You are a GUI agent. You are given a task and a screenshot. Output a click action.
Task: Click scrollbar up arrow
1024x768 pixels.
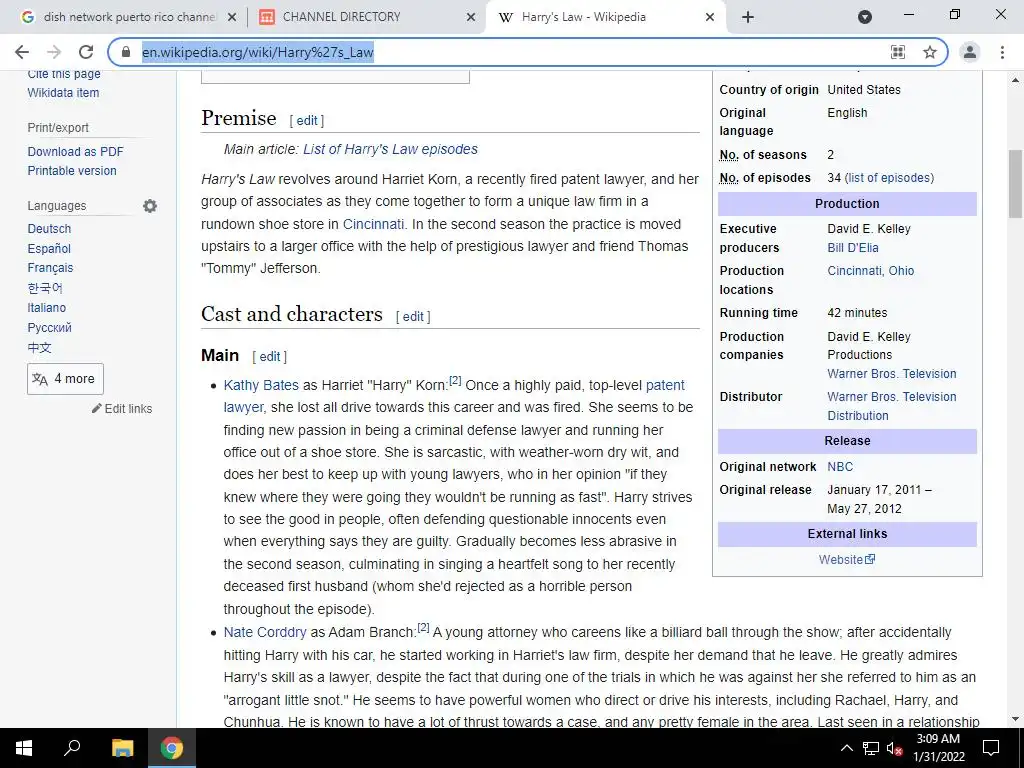[x=1015, y=80]
